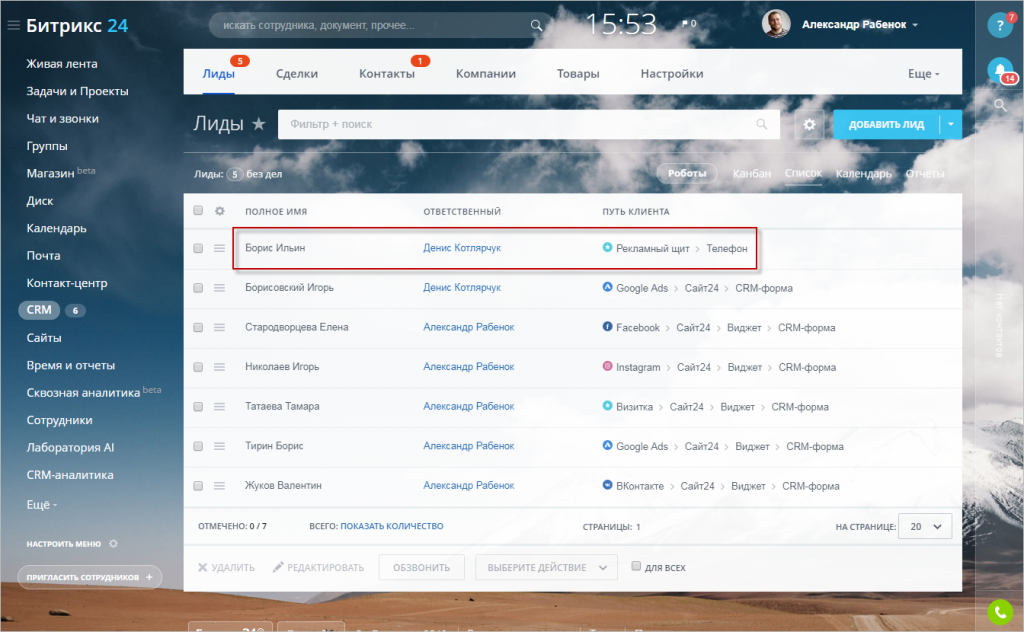Switch to the Контакты tab
This screenshot has height=632, width=1024.
pos(387,74)
